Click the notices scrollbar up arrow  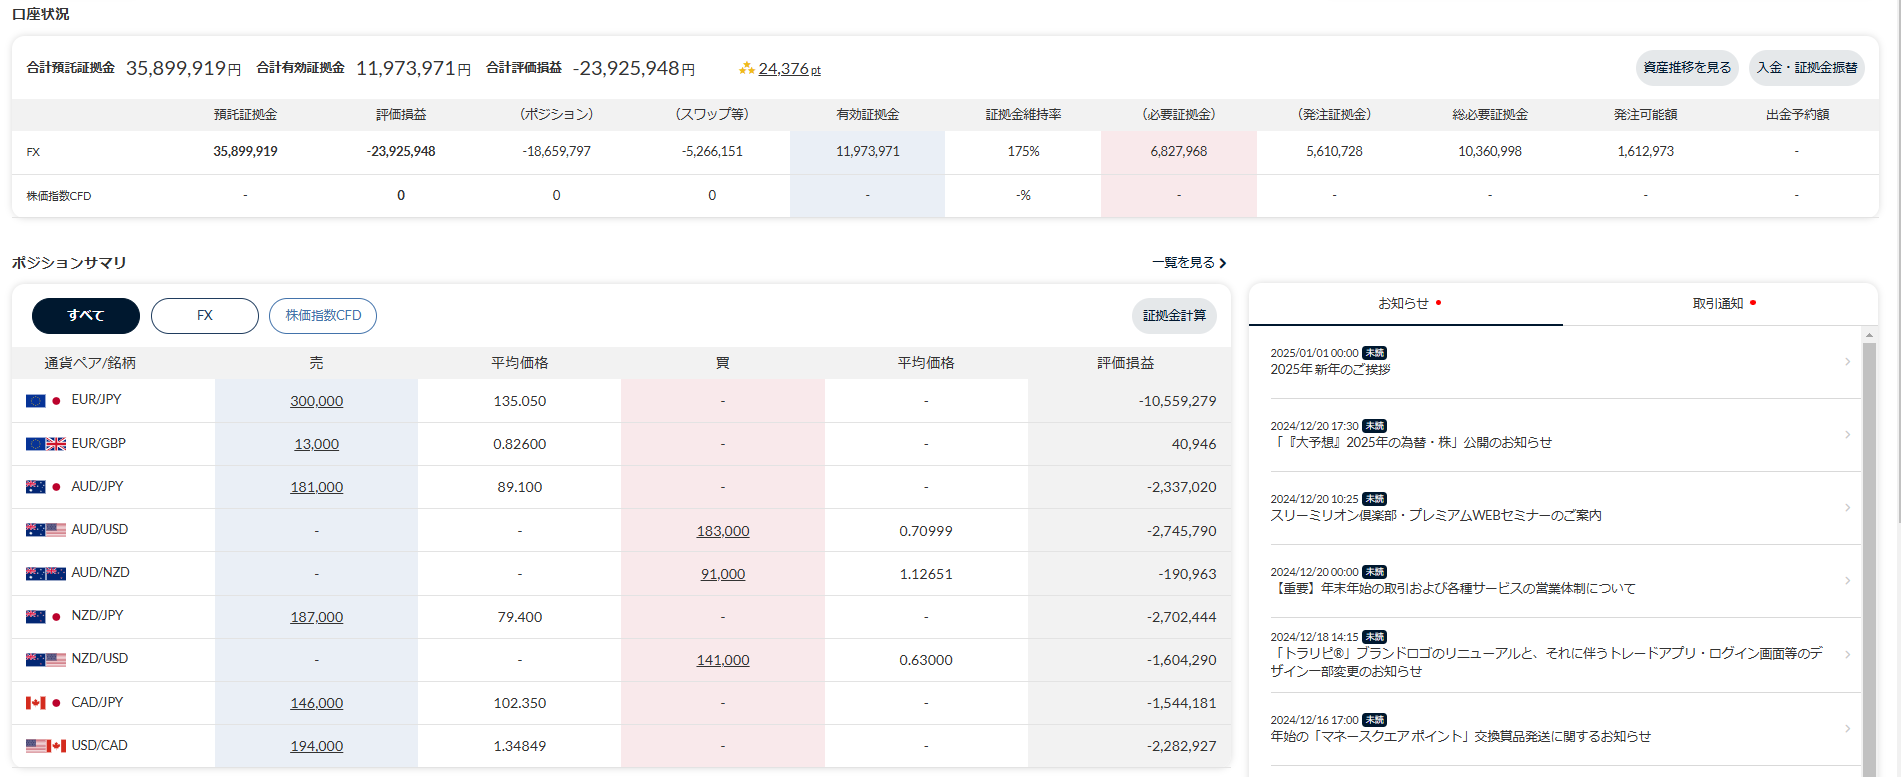(1869, 335)
